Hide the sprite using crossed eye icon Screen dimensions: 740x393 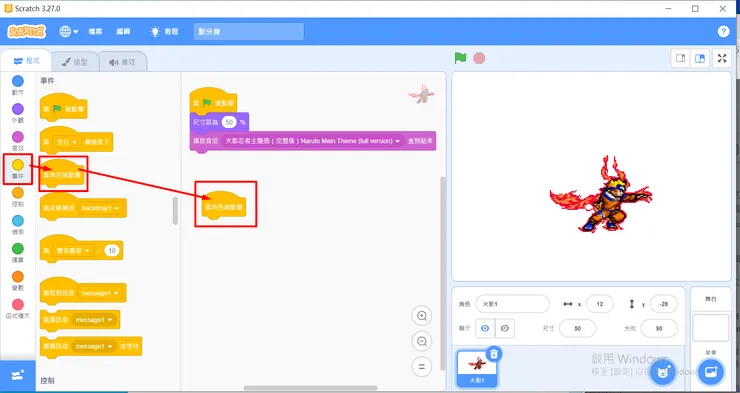point(505,328)
